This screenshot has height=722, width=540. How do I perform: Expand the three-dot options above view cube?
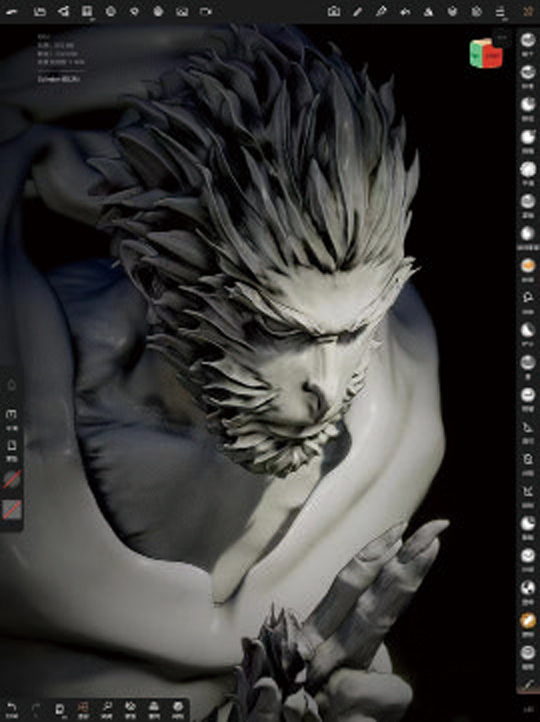click(501, 37)
